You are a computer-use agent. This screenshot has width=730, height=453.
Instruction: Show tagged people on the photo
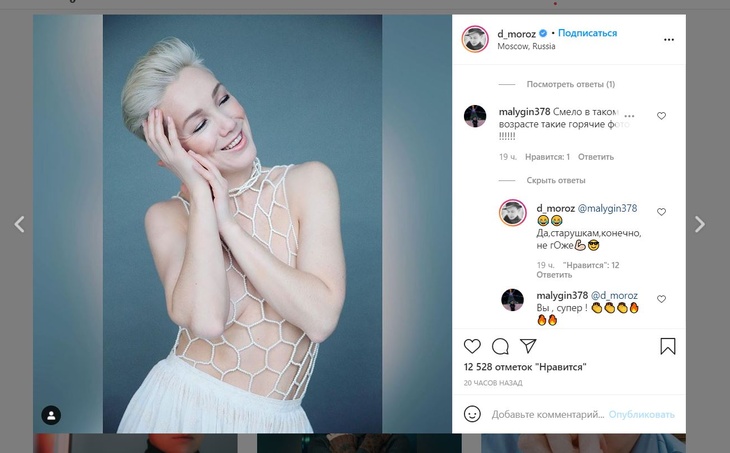(x=51, y=415)
